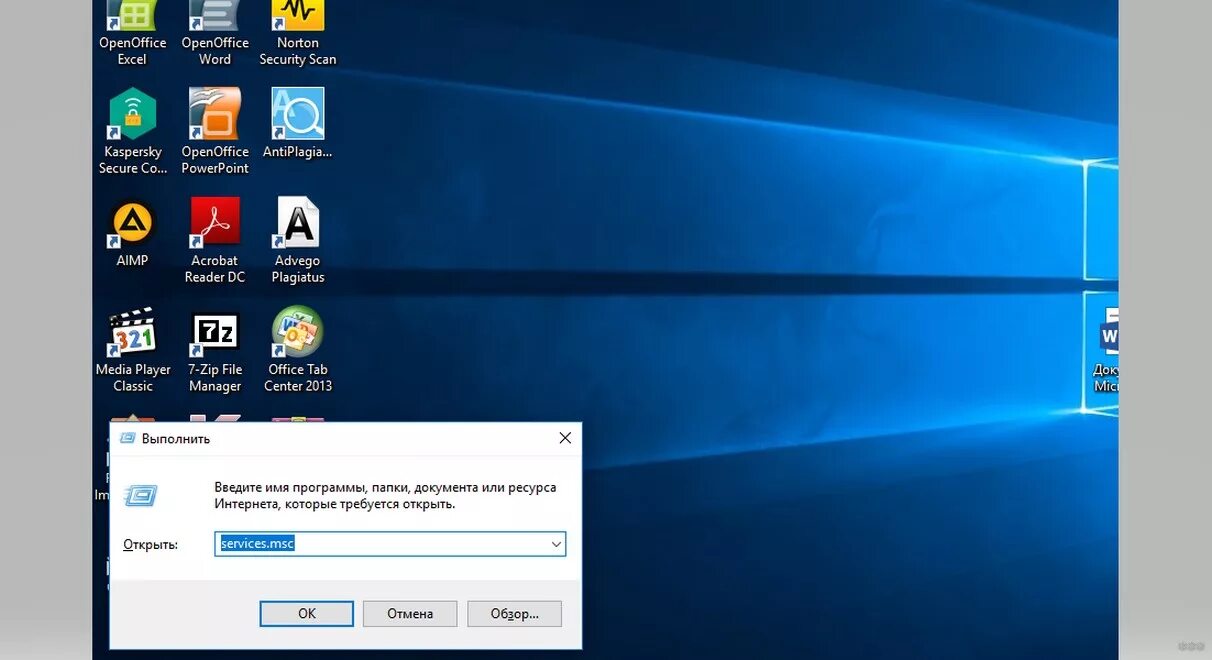Open the OpenOffice Word desktop shortcut
Viewport: 1212px width, 660px height.
pos(215,30)
